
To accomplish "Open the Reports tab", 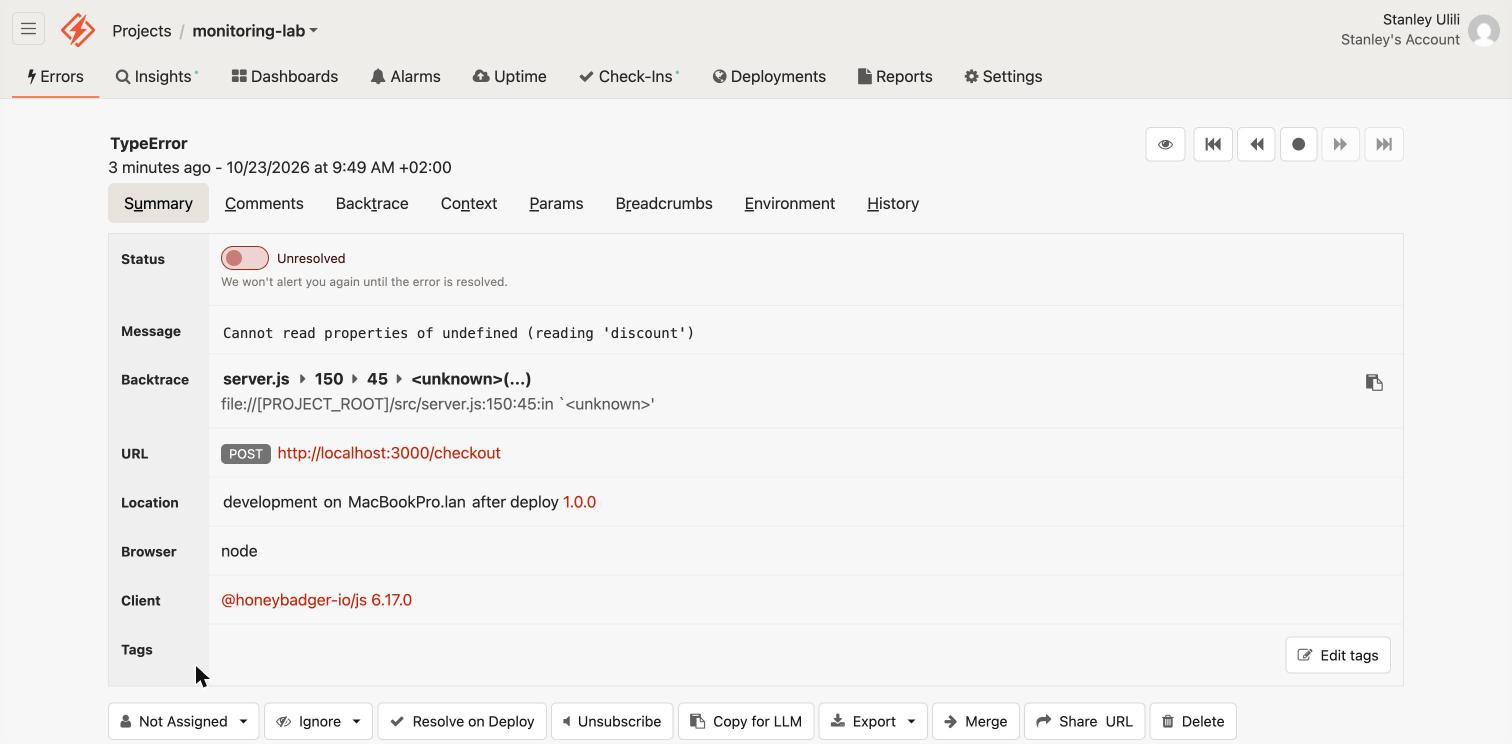I will pyautogui.click(x=895, y=76).
